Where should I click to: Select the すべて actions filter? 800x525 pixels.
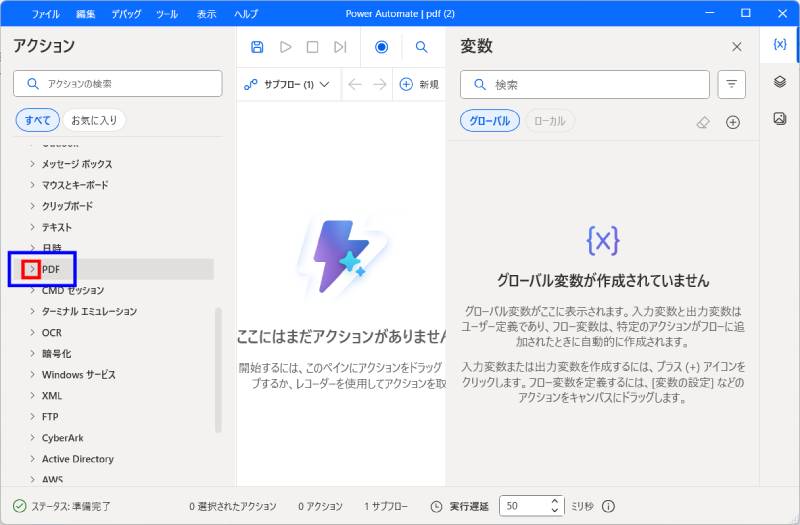point(38,120)
